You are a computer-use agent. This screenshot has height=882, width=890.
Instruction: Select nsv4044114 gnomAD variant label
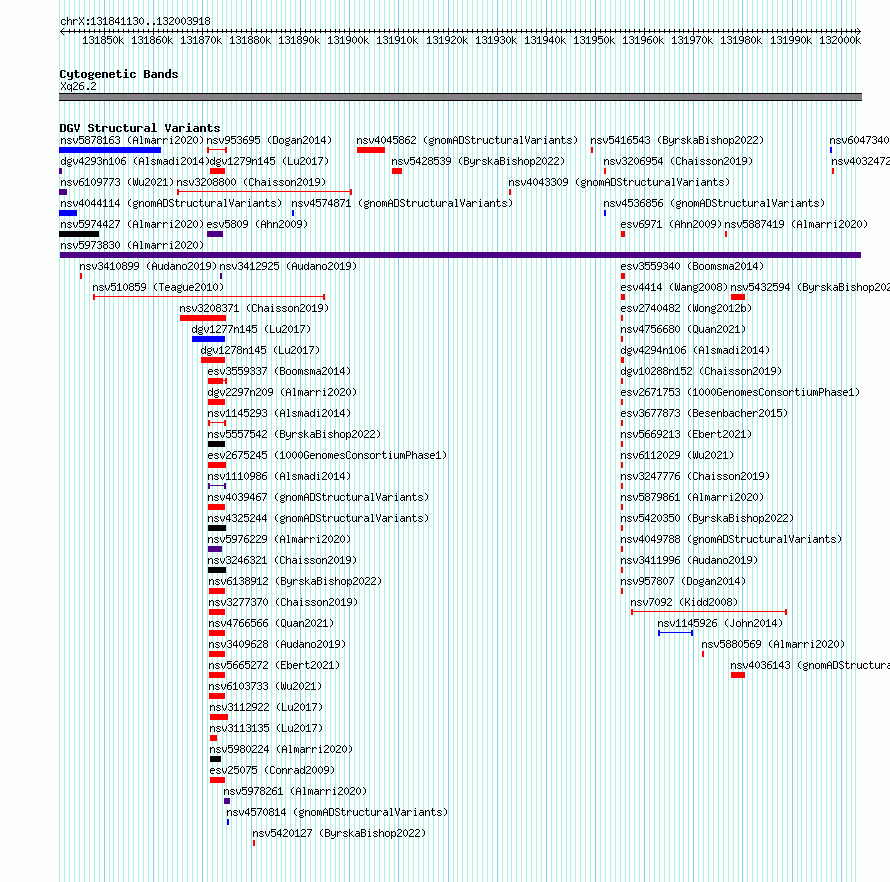(x=171, y=203)
